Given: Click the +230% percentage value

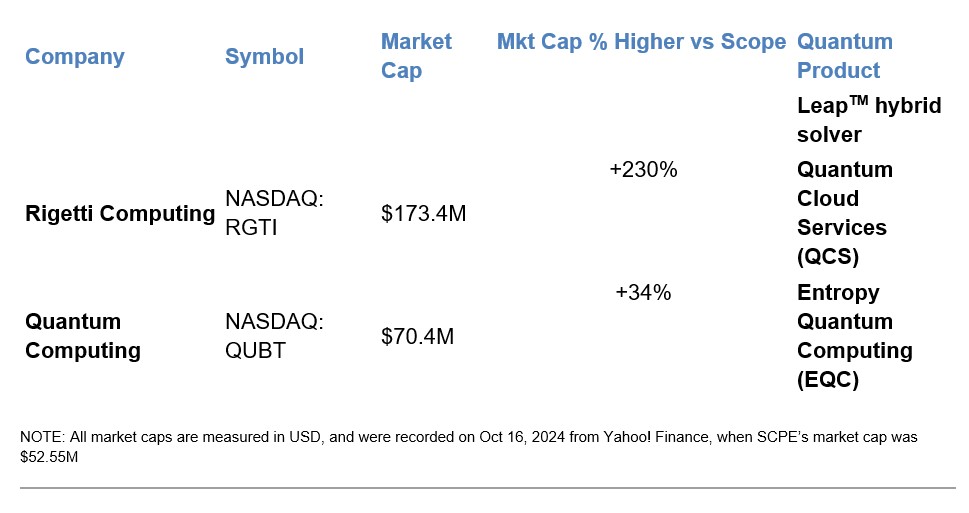Looking at the screenshot, I should (643, 170).
